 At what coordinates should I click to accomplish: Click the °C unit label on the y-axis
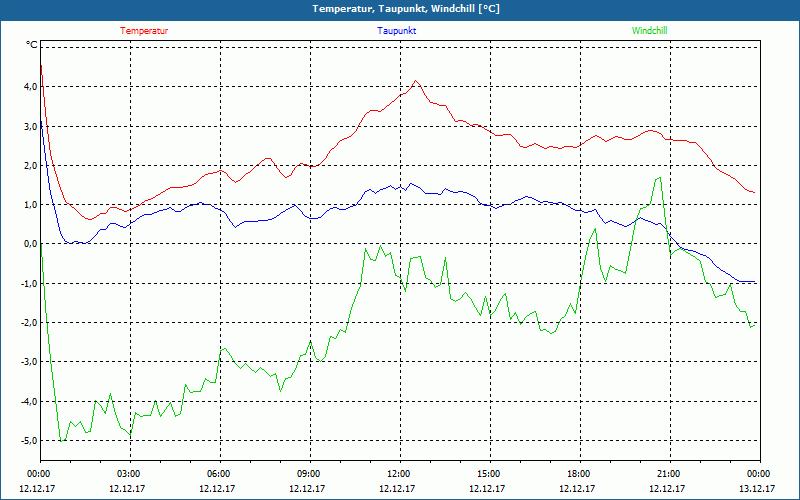[31, 45]
